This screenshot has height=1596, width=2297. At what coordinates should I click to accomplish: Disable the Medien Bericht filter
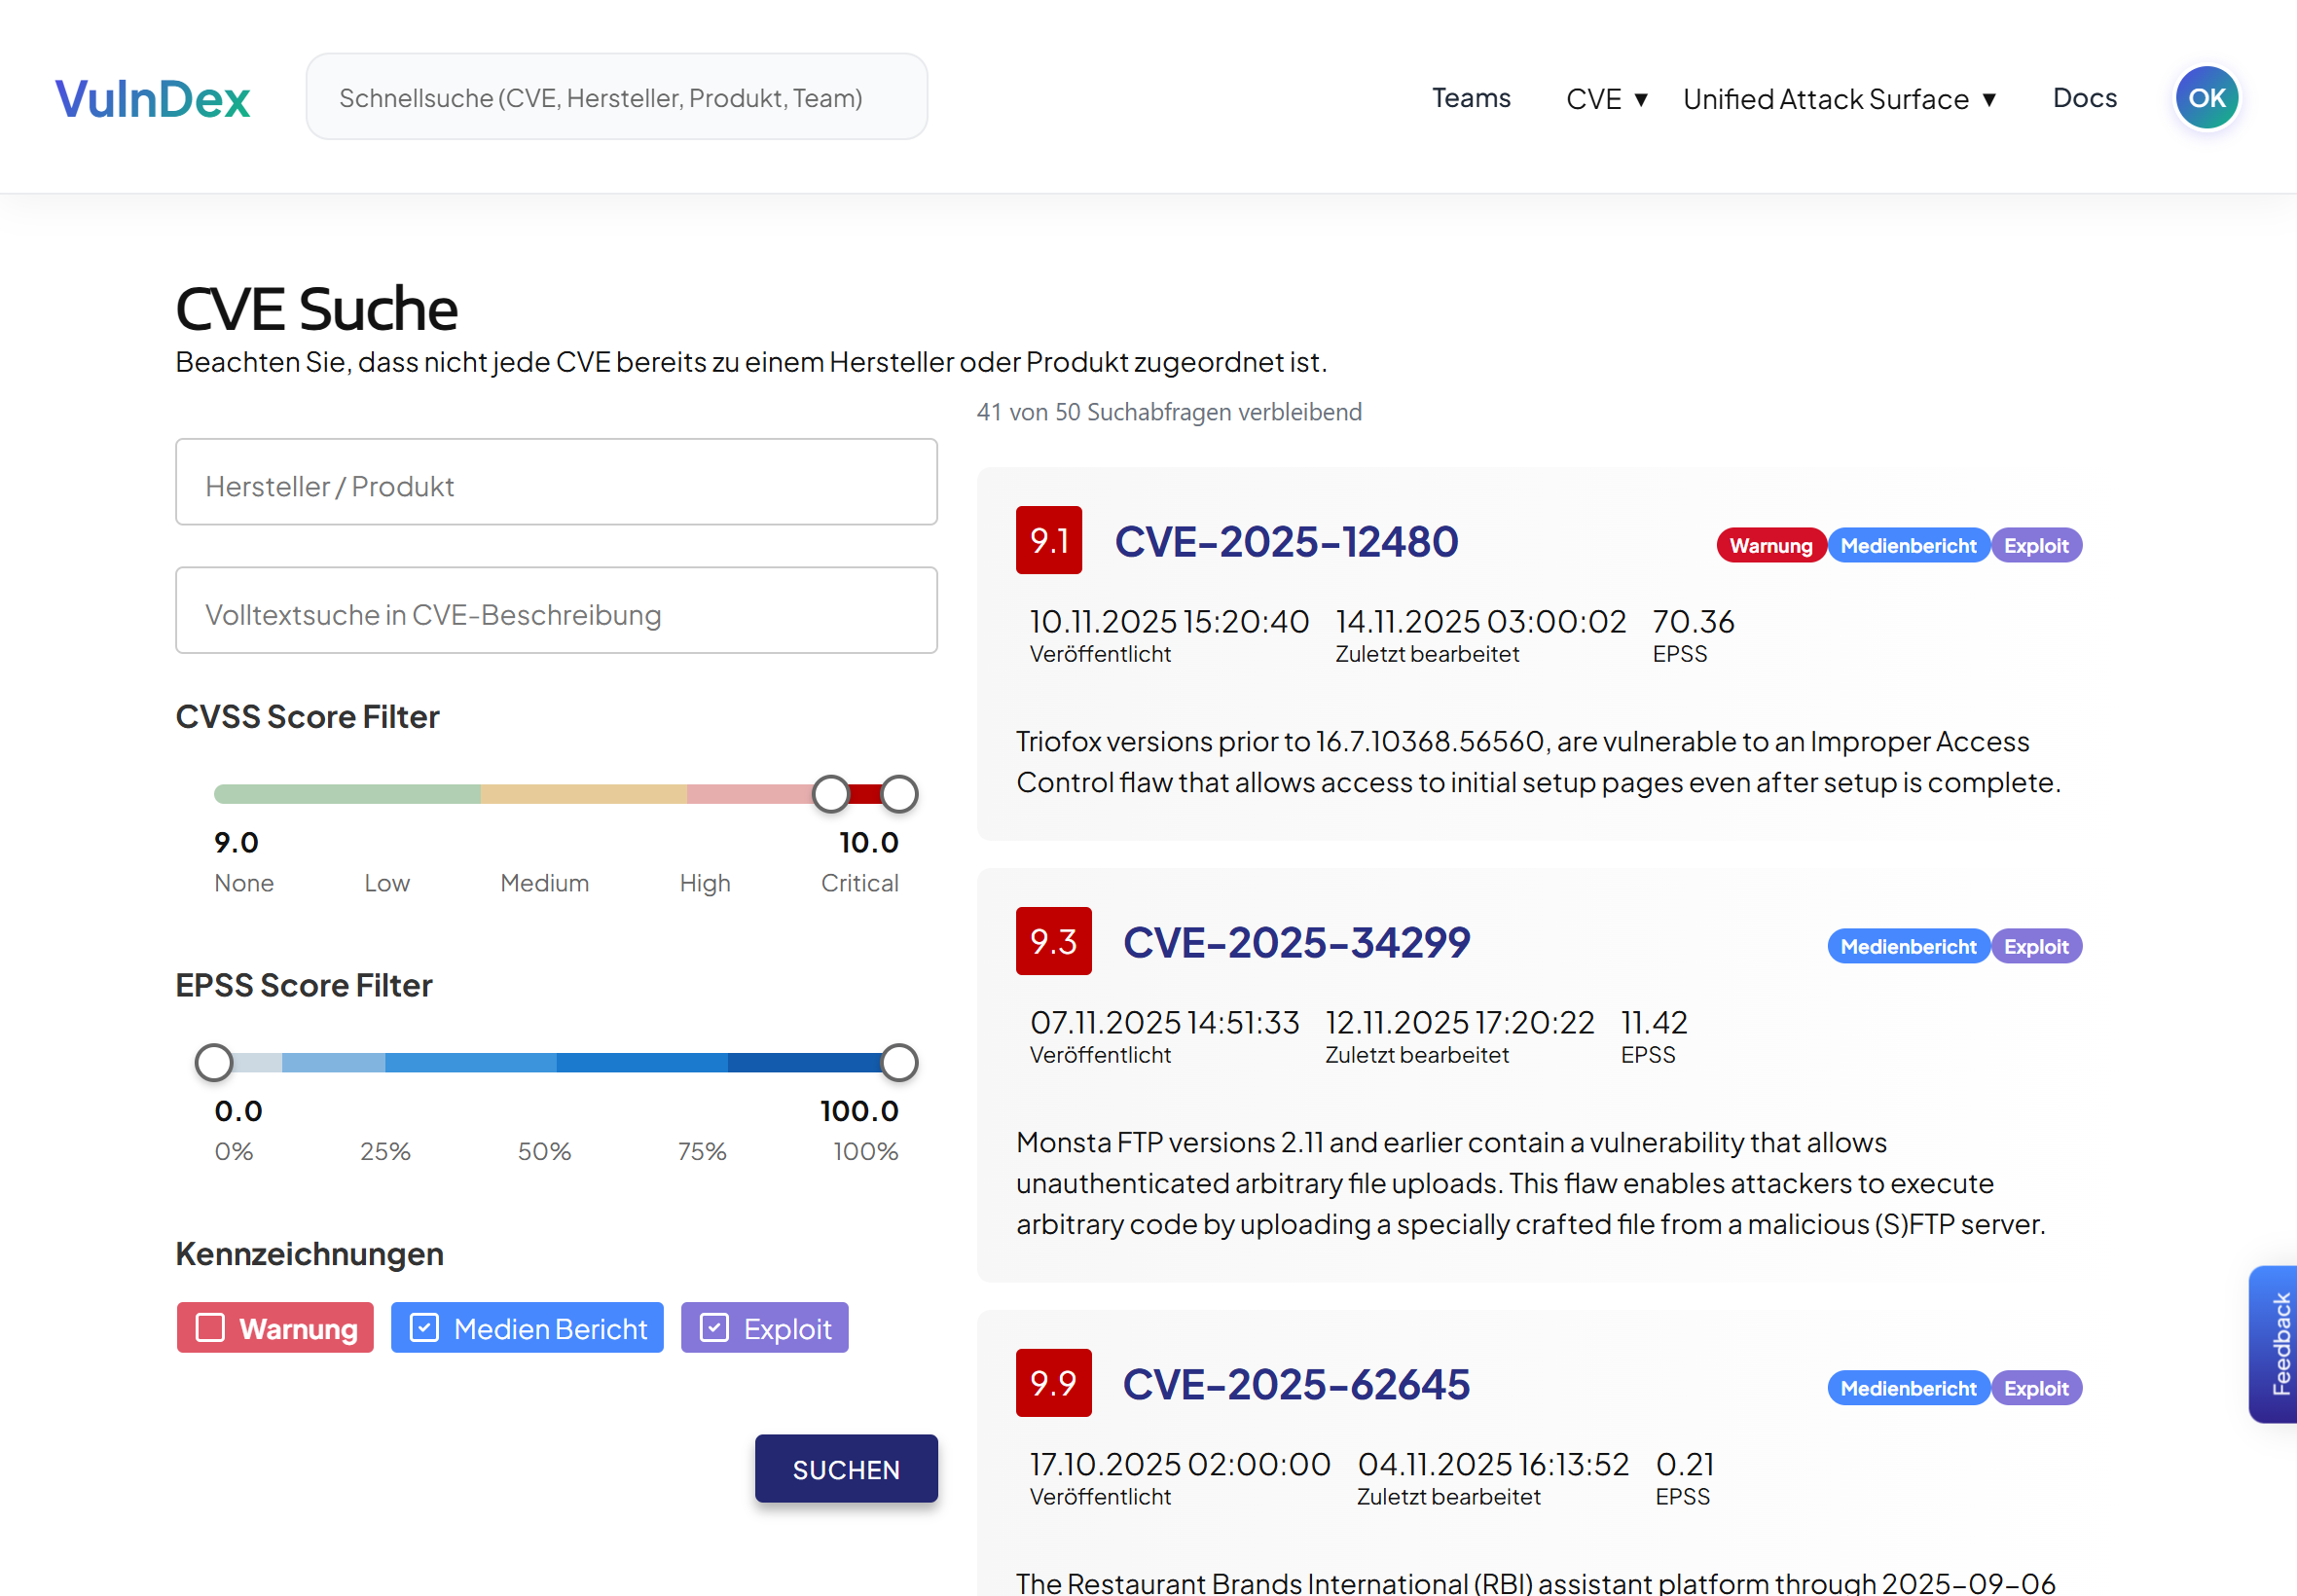pyautogui.click(x=526, y=1327)
